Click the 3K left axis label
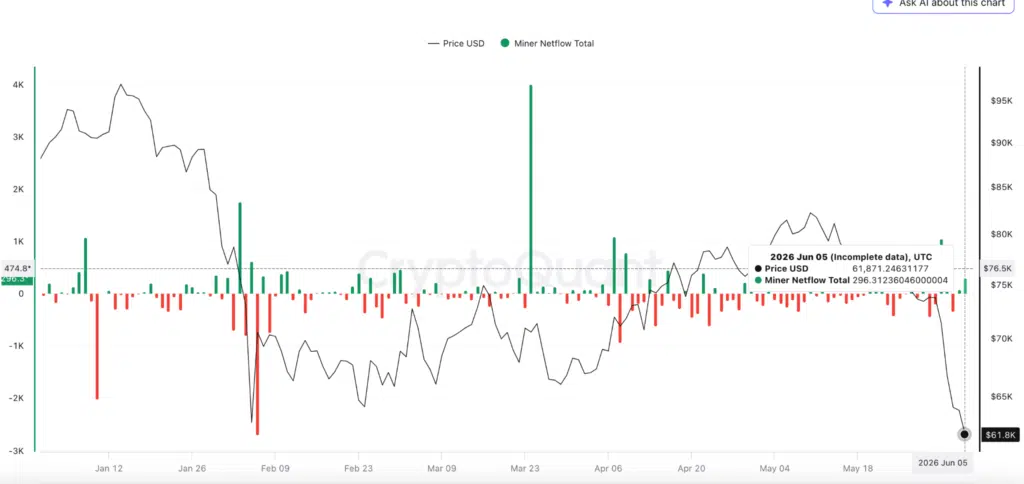 [x=18, y=137]
